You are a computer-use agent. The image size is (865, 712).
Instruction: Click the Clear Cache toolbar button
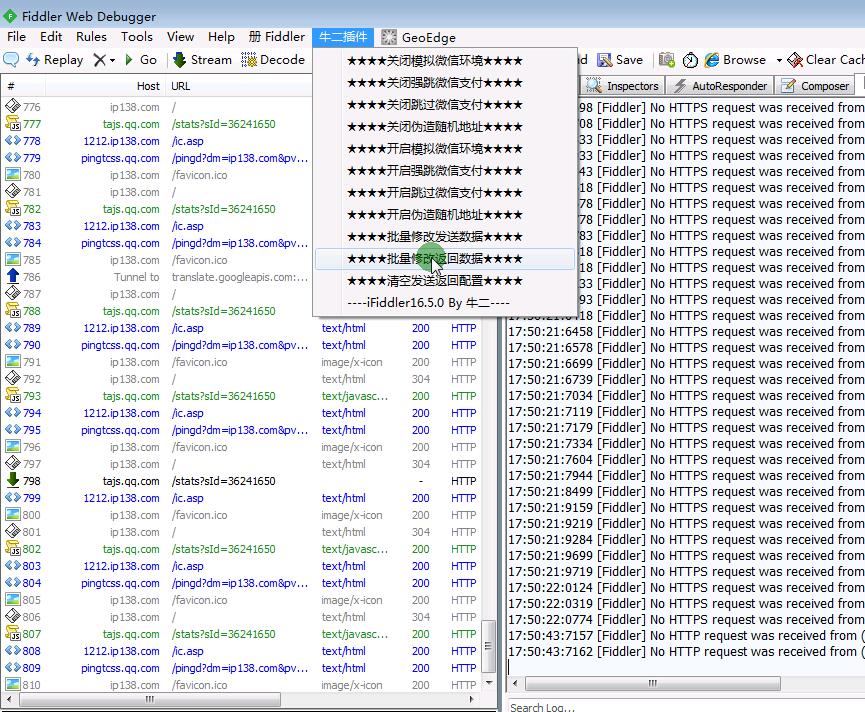(825, 60)
